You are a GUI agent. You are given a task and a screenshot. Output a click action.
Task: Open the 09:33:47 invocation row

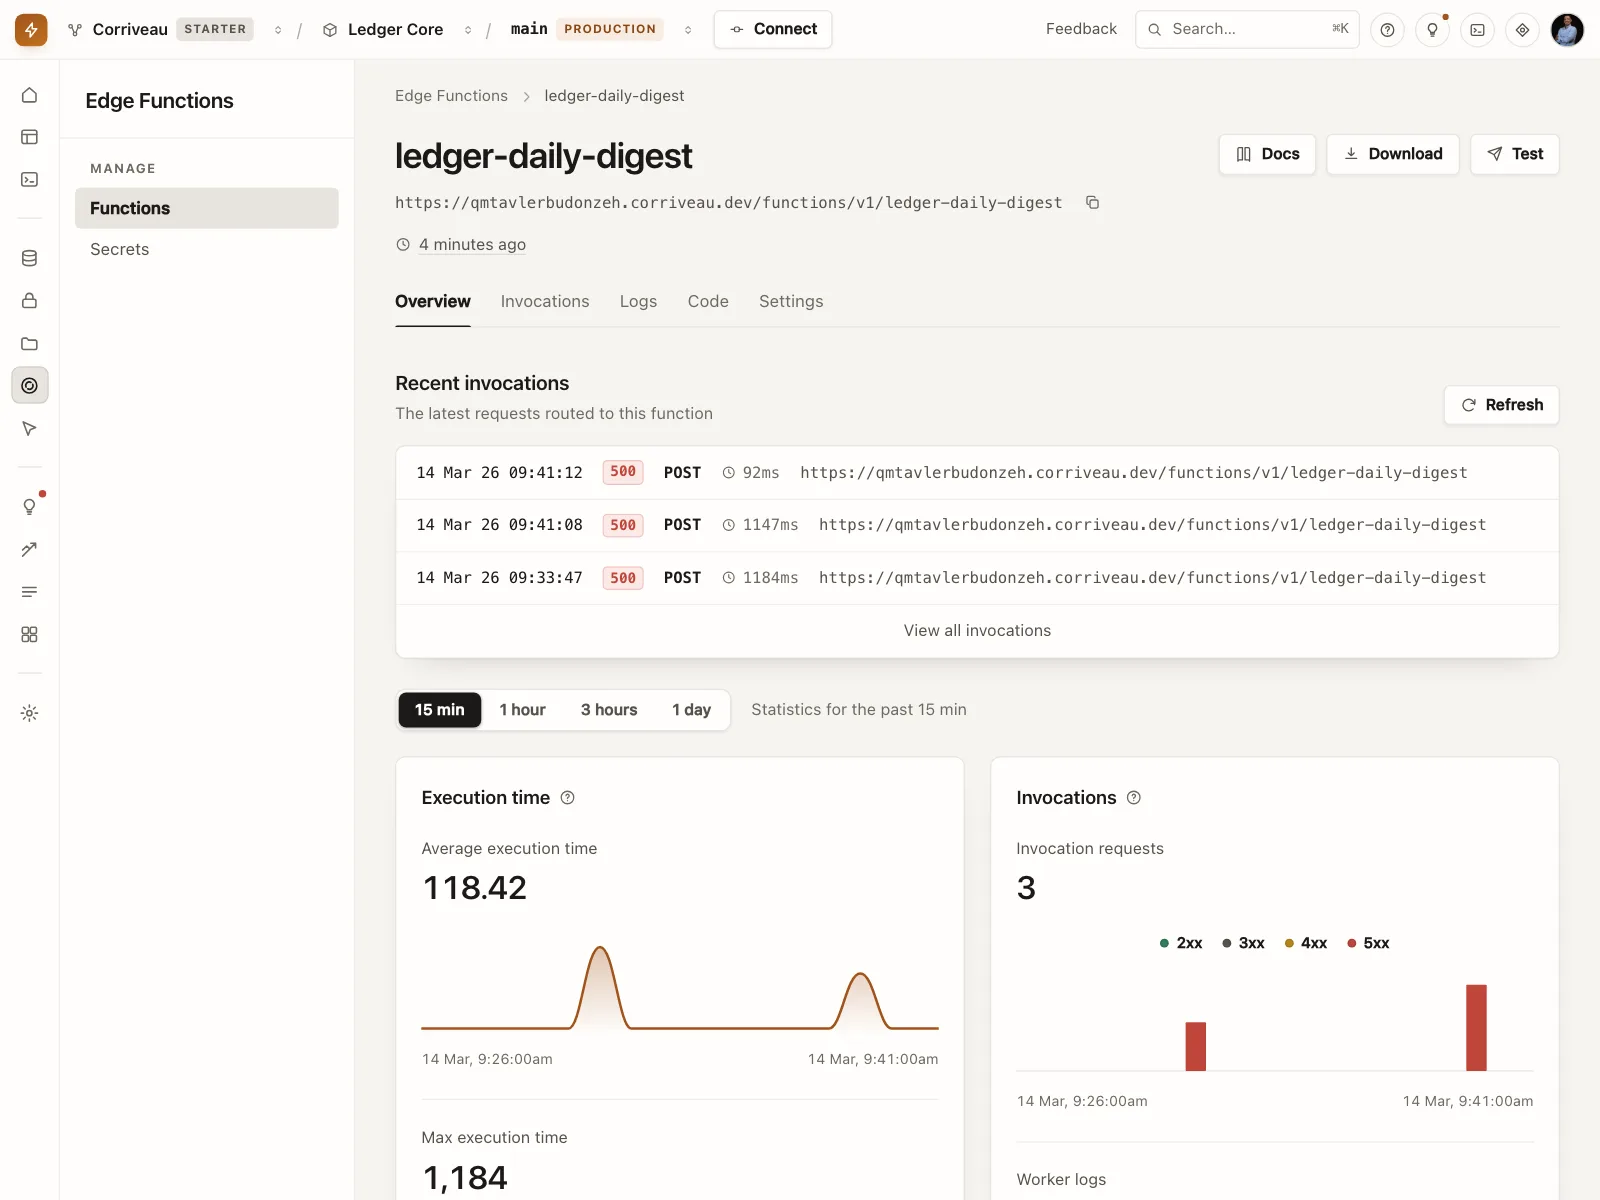point(977,578)
